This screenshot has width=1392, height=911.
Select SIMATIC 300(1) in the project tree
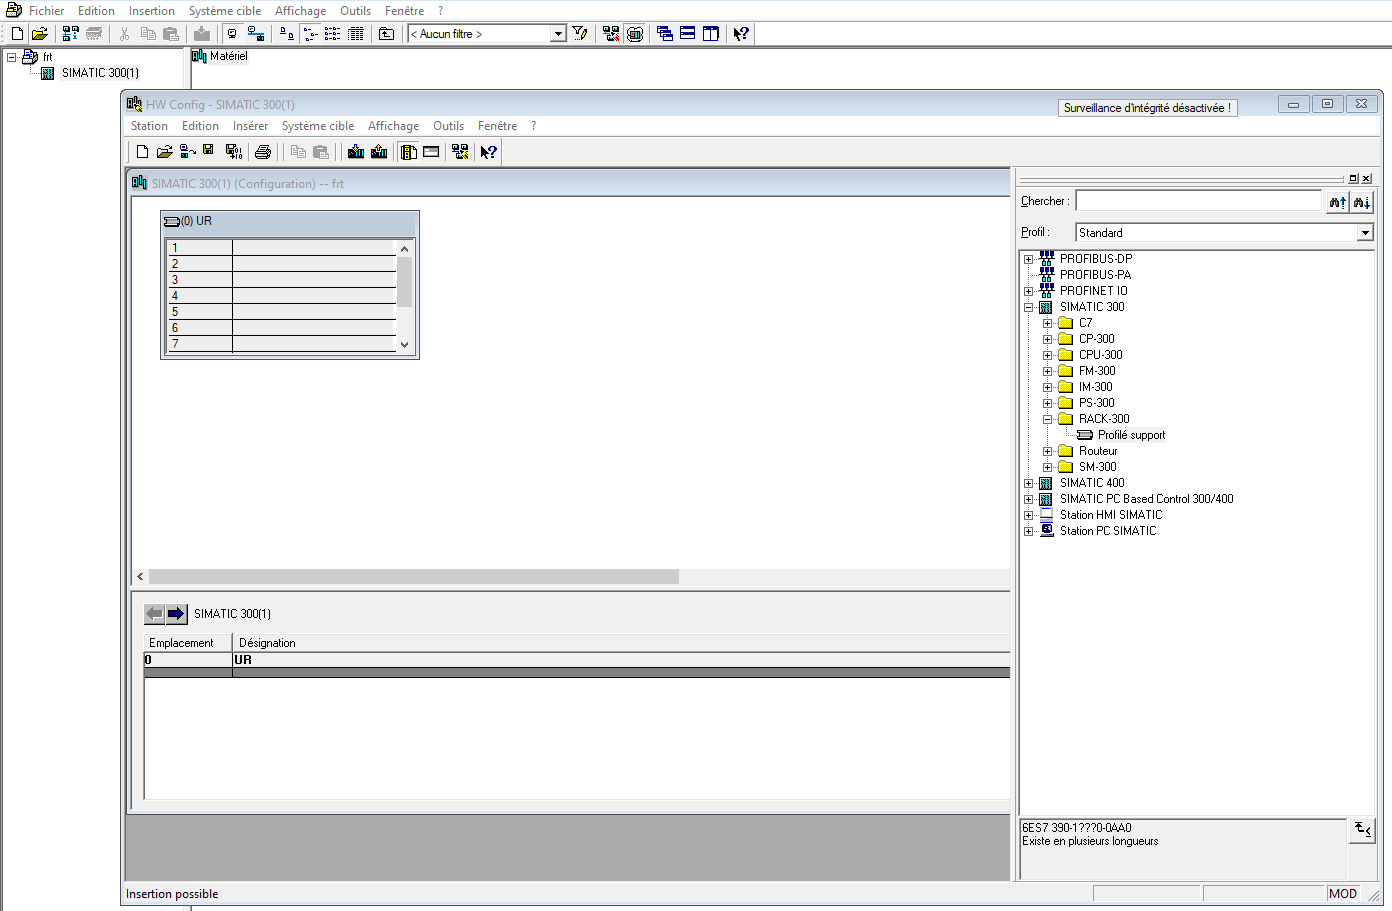(100, 73)
